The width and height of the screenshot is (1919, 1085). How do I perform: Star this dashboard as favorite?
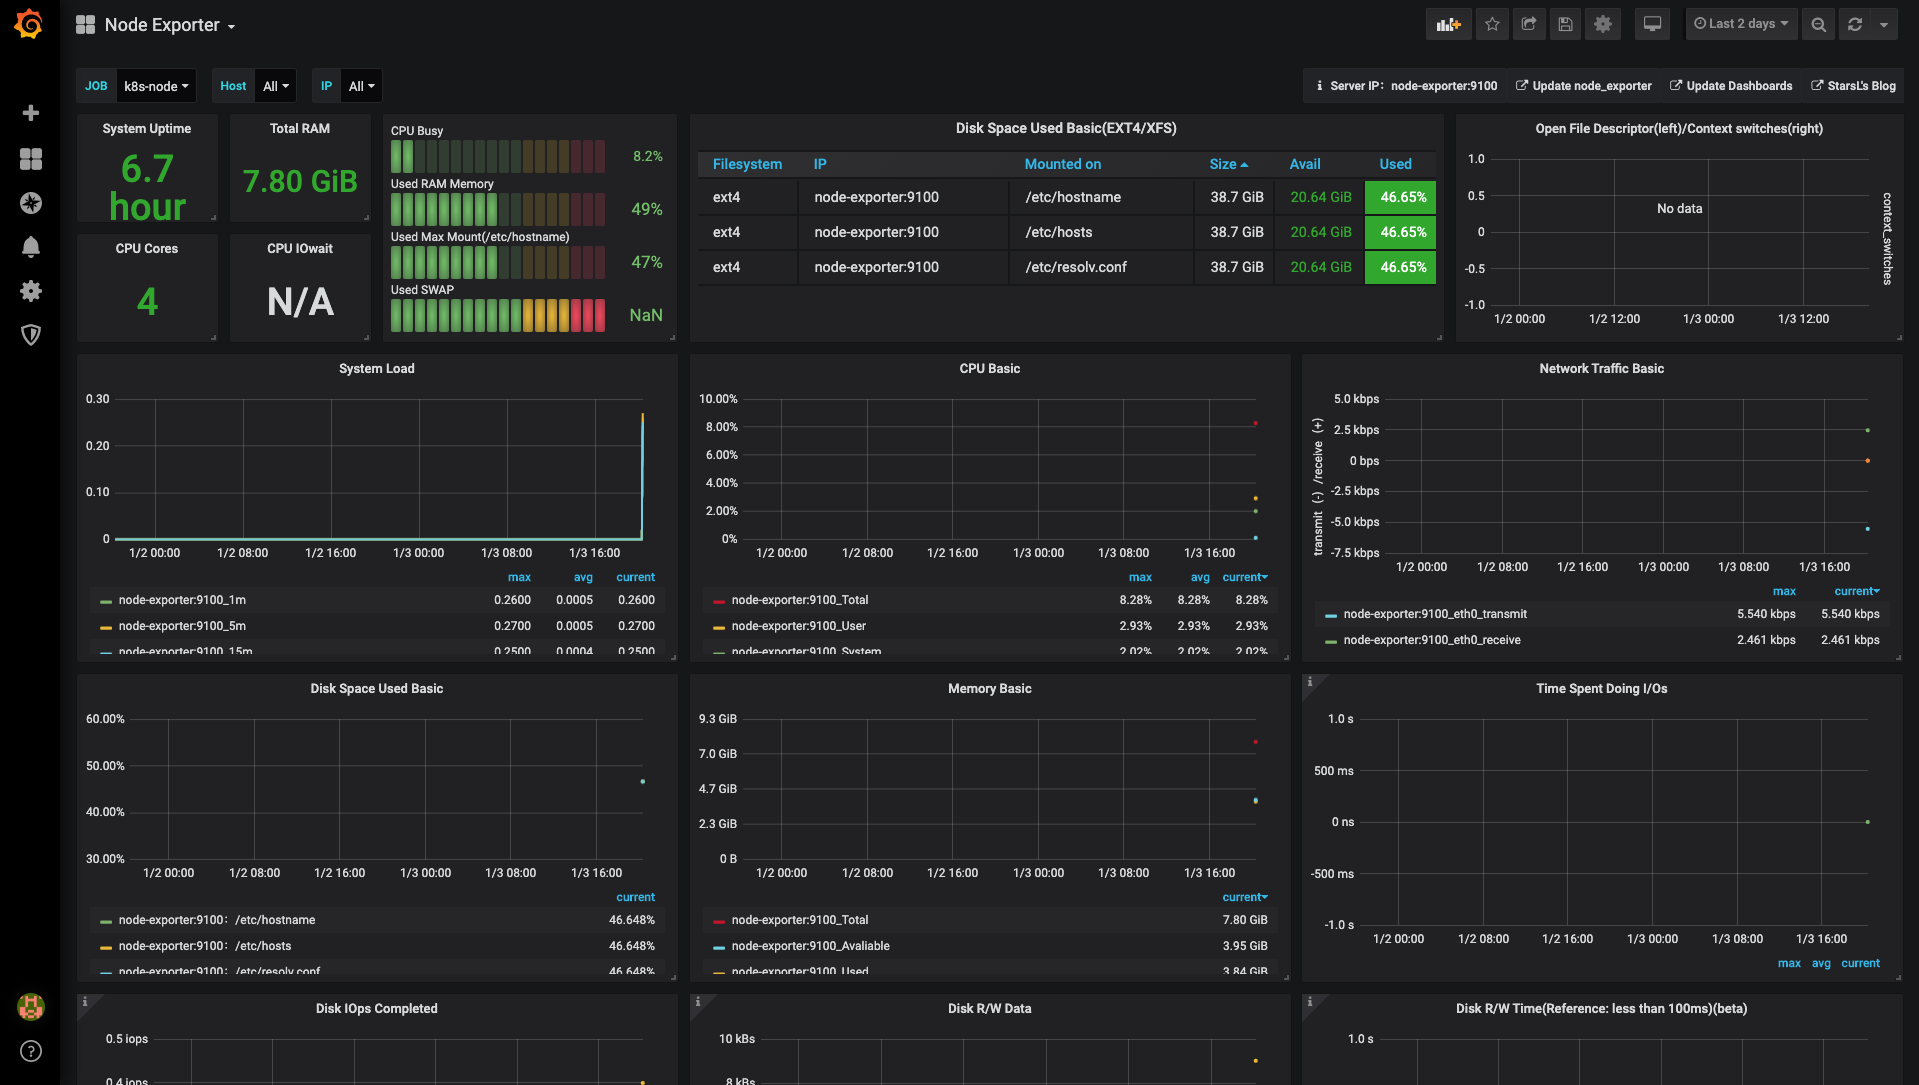tap(1492, 24)
